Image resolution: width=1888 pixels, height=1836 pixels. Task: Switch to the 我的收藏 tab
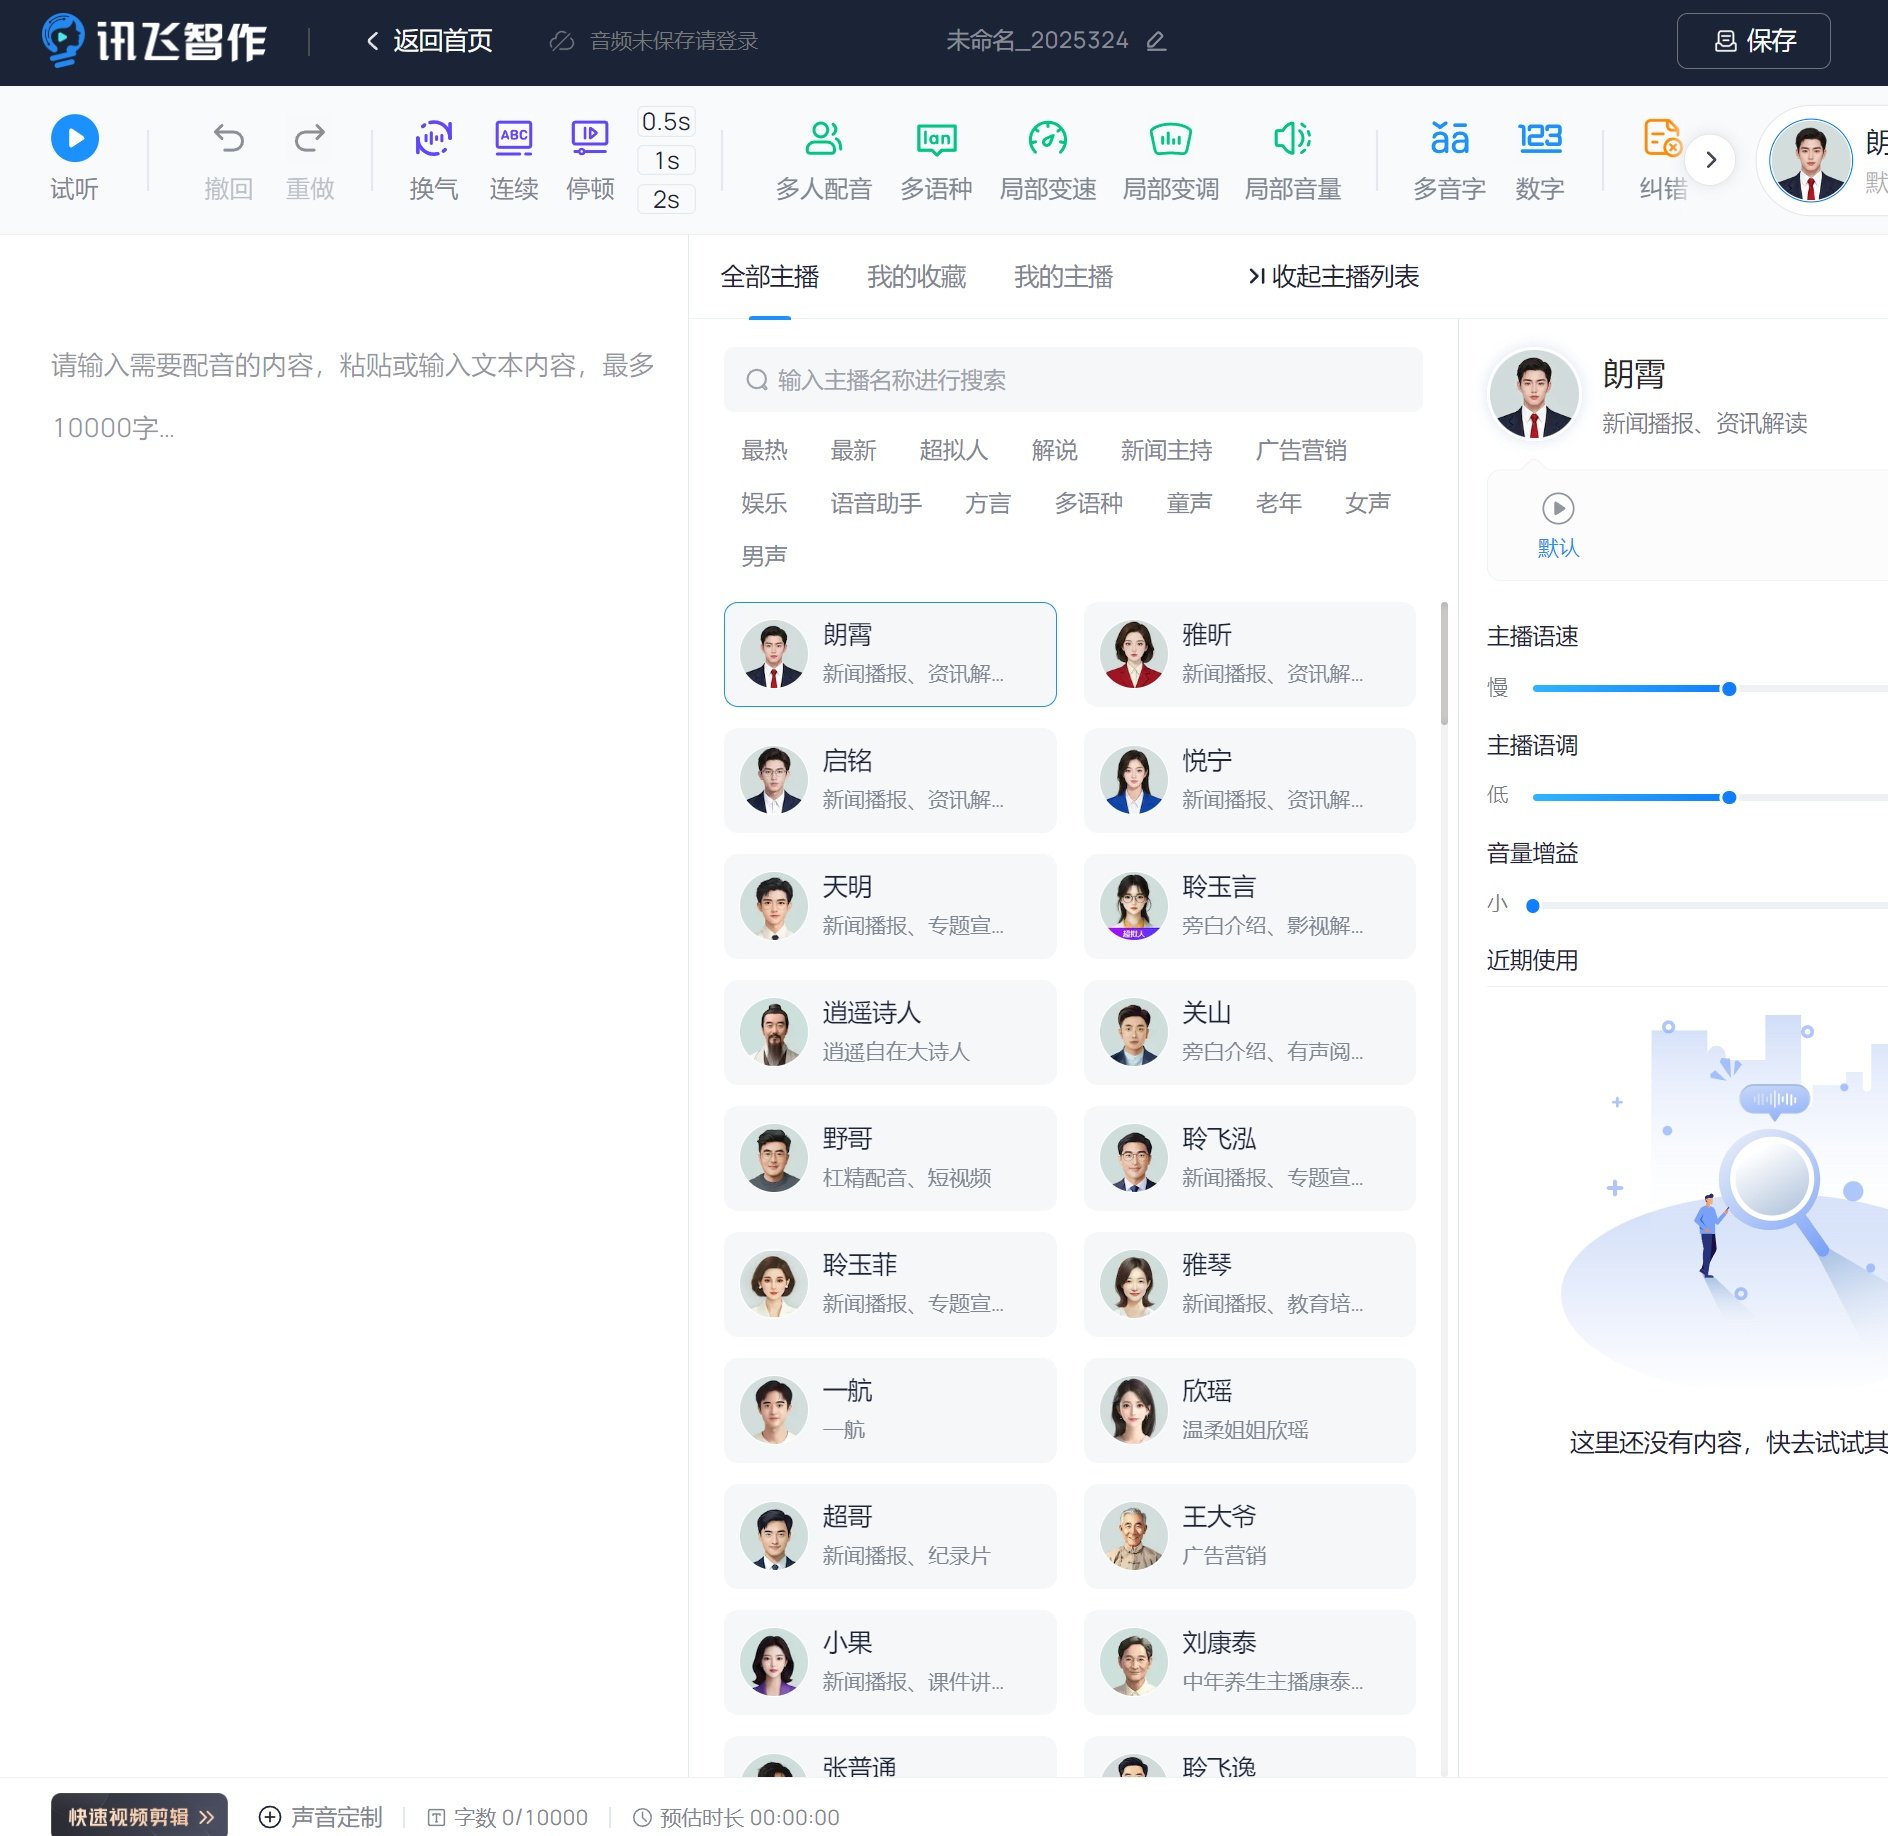916,277
